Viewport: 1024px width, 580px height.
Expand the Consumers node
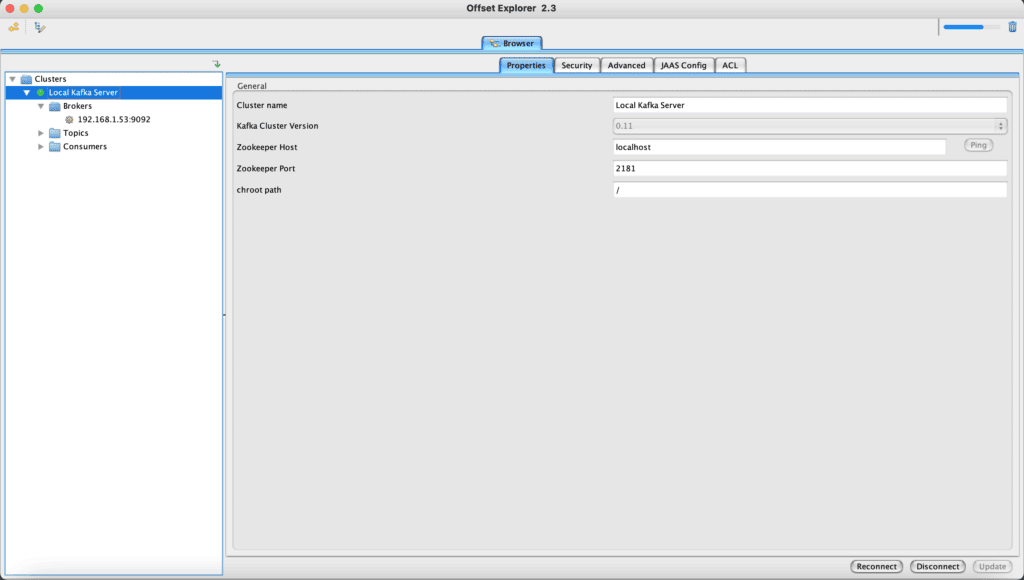click(41, 147)
